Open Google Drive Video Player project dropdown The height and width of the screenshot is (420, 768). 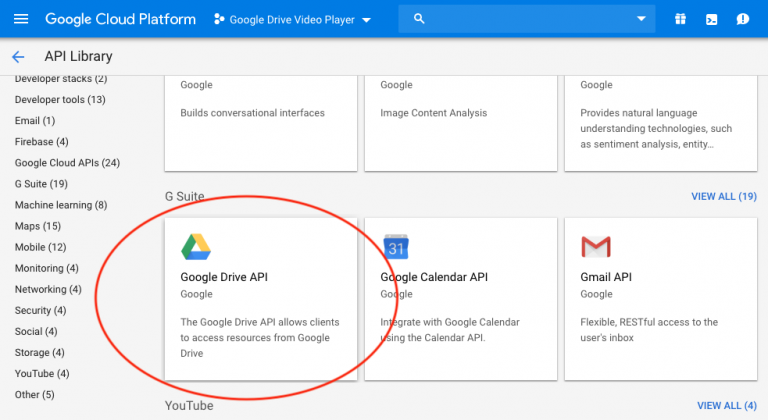pyautogui.click(x=292, y=19)
